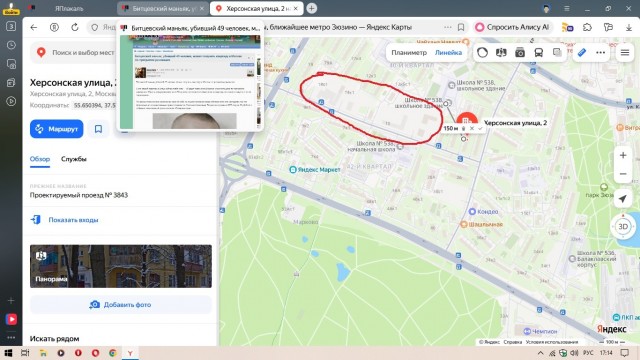Save the place with bookmark button
Viewport: 640px width, 360px height.
tap(98, 129)
